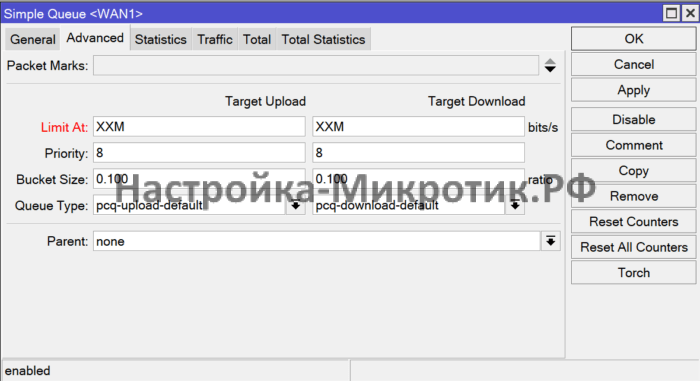The image size is (700, 381).
Task: Click pcq-upload-default queue type field
Action: pyautogui.click(x=189, y=205)
